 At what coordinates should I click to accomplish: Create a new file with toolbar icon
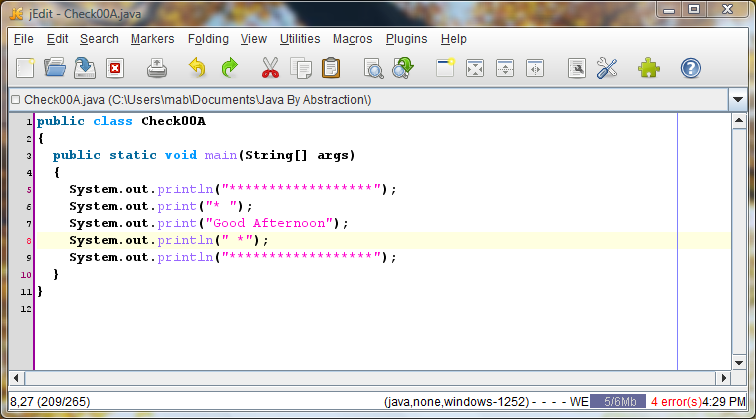pyautogui.click(x=25, y=68)
